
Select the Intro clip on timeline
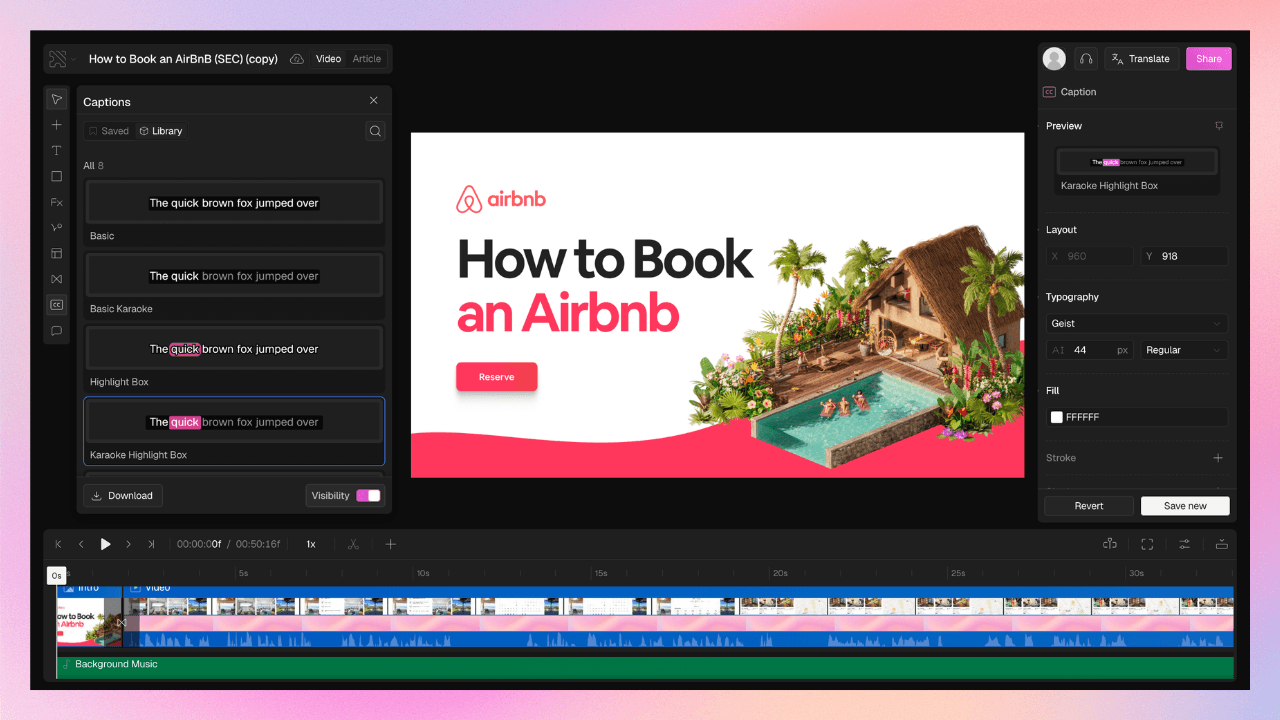tap(89, 616)
